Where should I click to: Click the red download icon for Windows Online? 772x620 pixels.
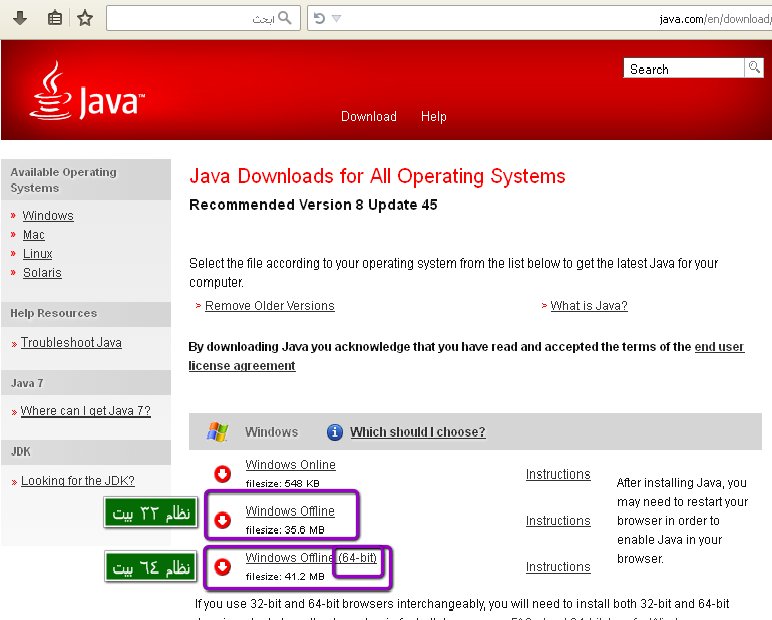tap(223, 474)
